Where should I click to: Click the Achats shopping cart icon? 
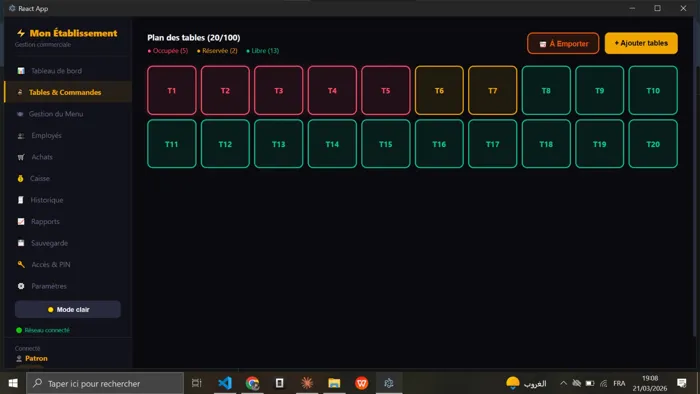(21, 157)
